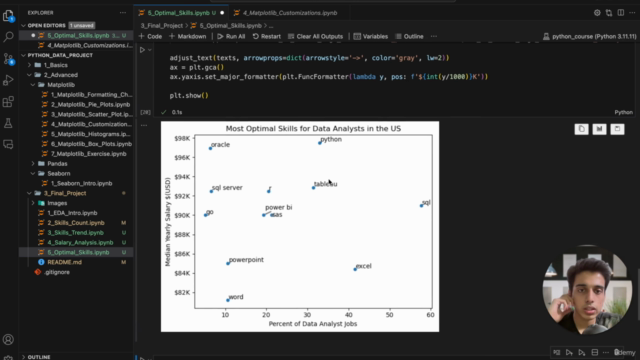Copy the chart output image

(x=581, y=129)
